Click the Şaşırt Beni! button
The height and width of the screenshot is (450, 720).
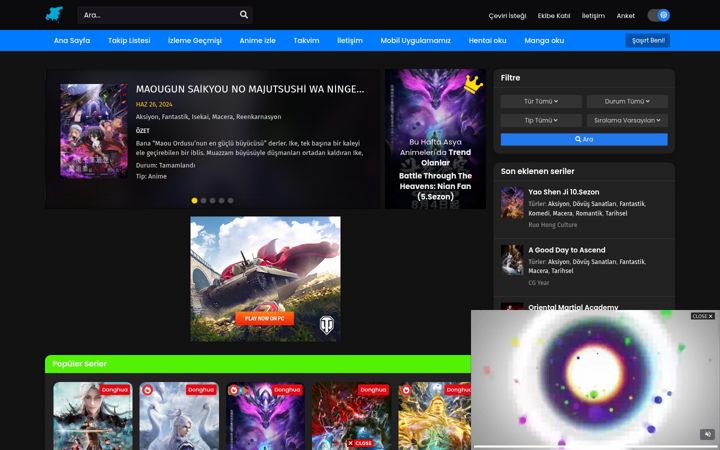point(647,40)
